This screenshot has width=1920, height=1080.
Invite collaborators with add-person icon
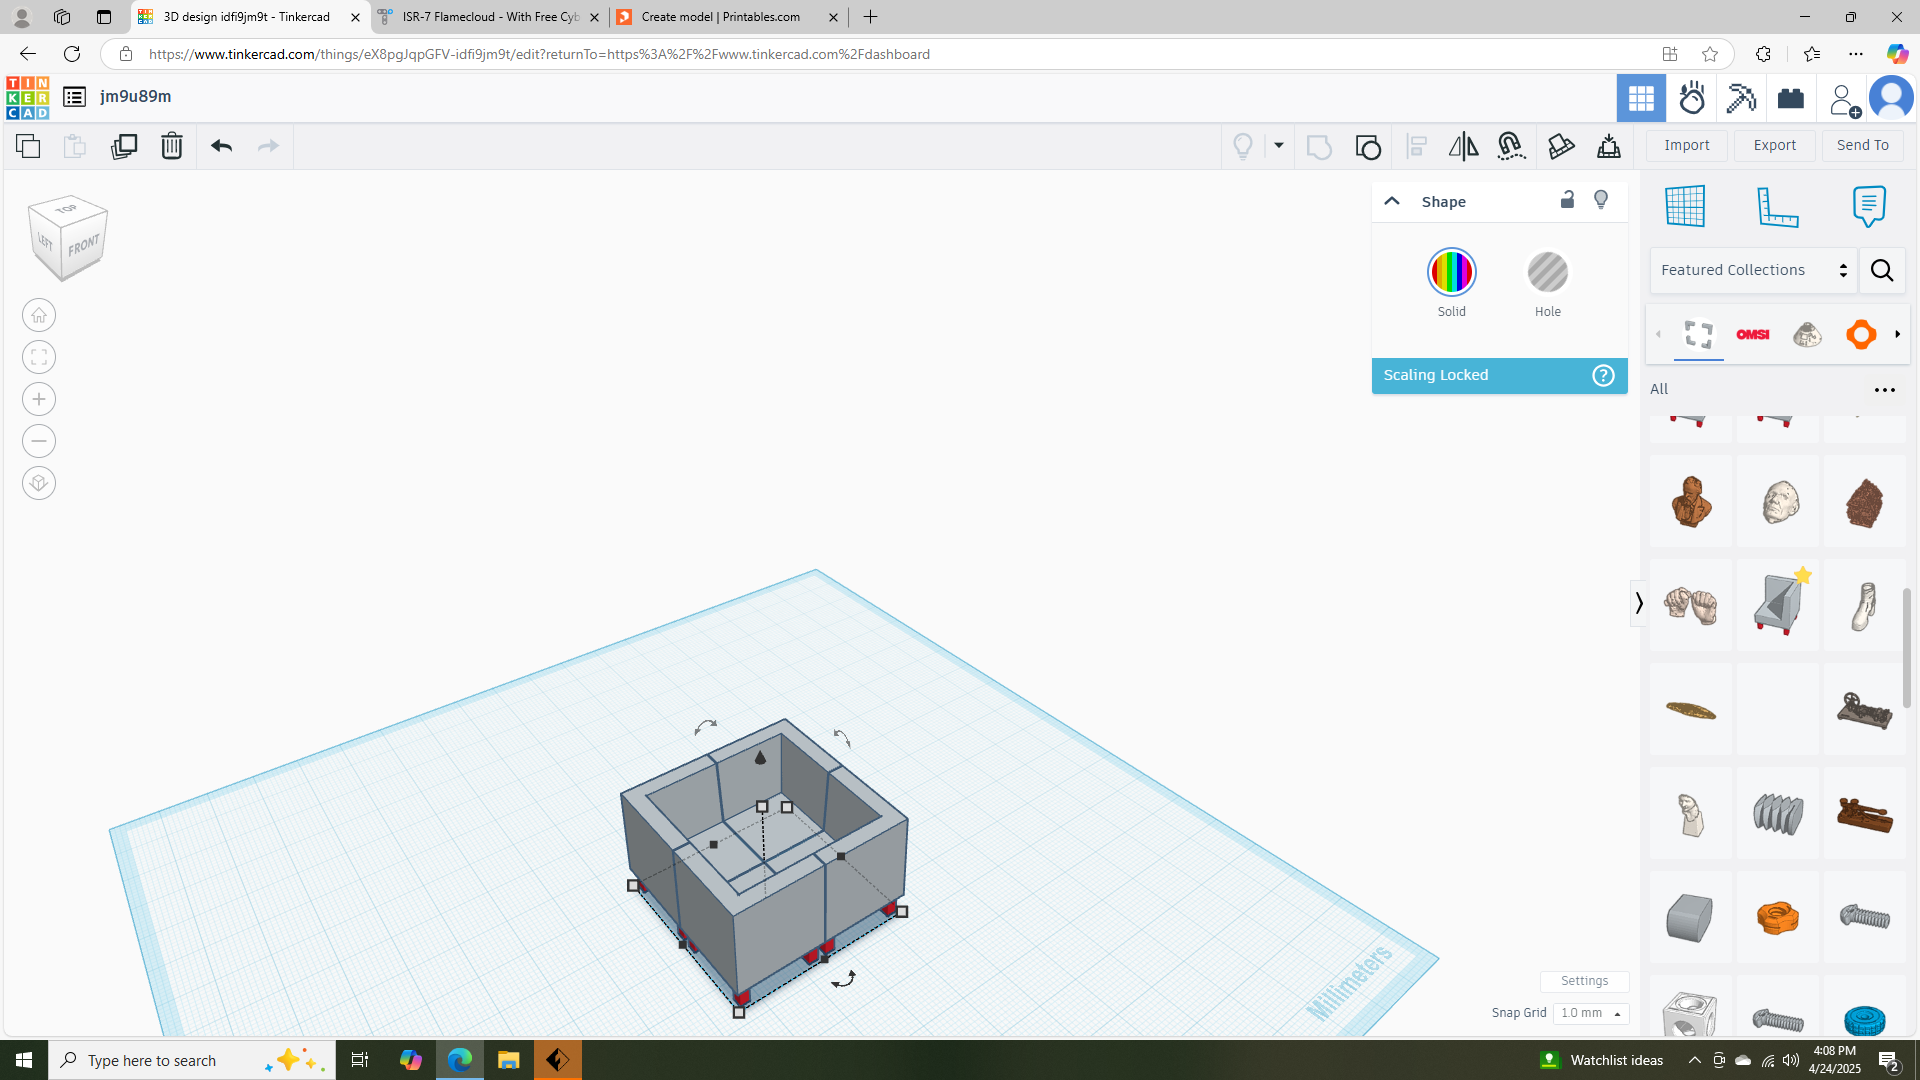(1842, 98)
